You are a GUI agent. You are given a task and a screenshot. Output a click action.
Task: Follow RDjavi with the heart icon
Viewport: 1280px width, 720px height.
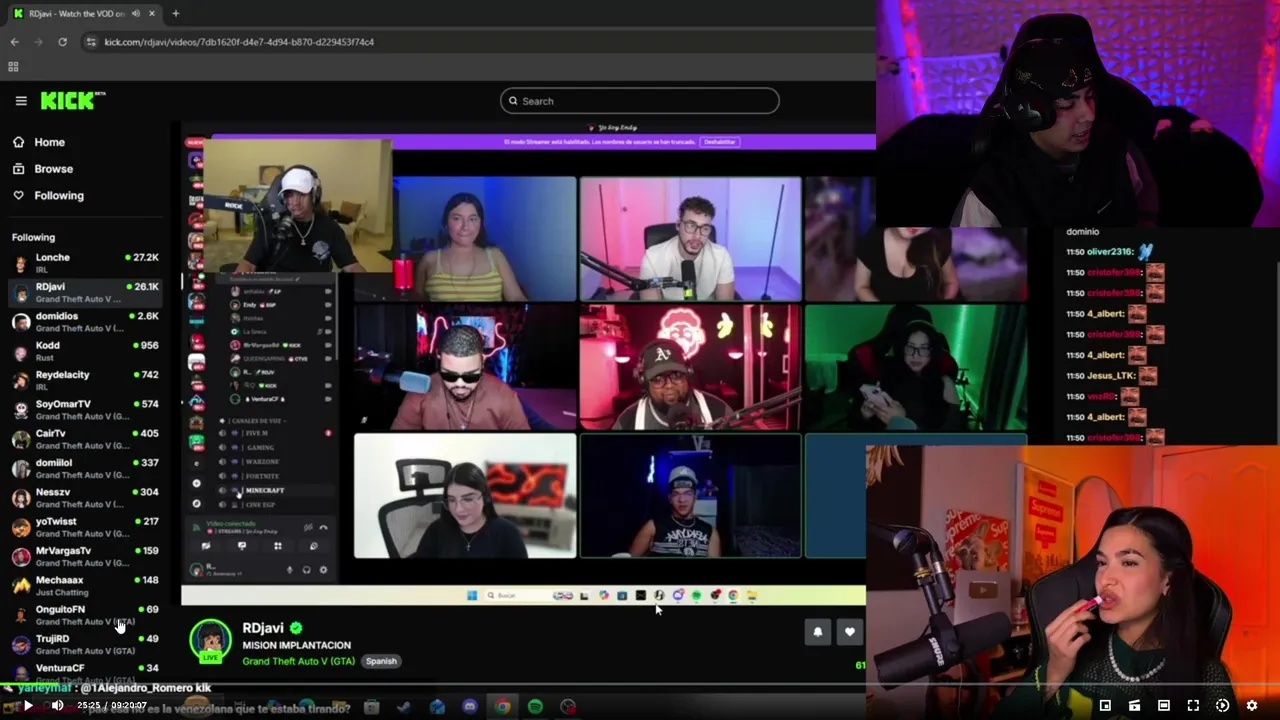point(850,632)
